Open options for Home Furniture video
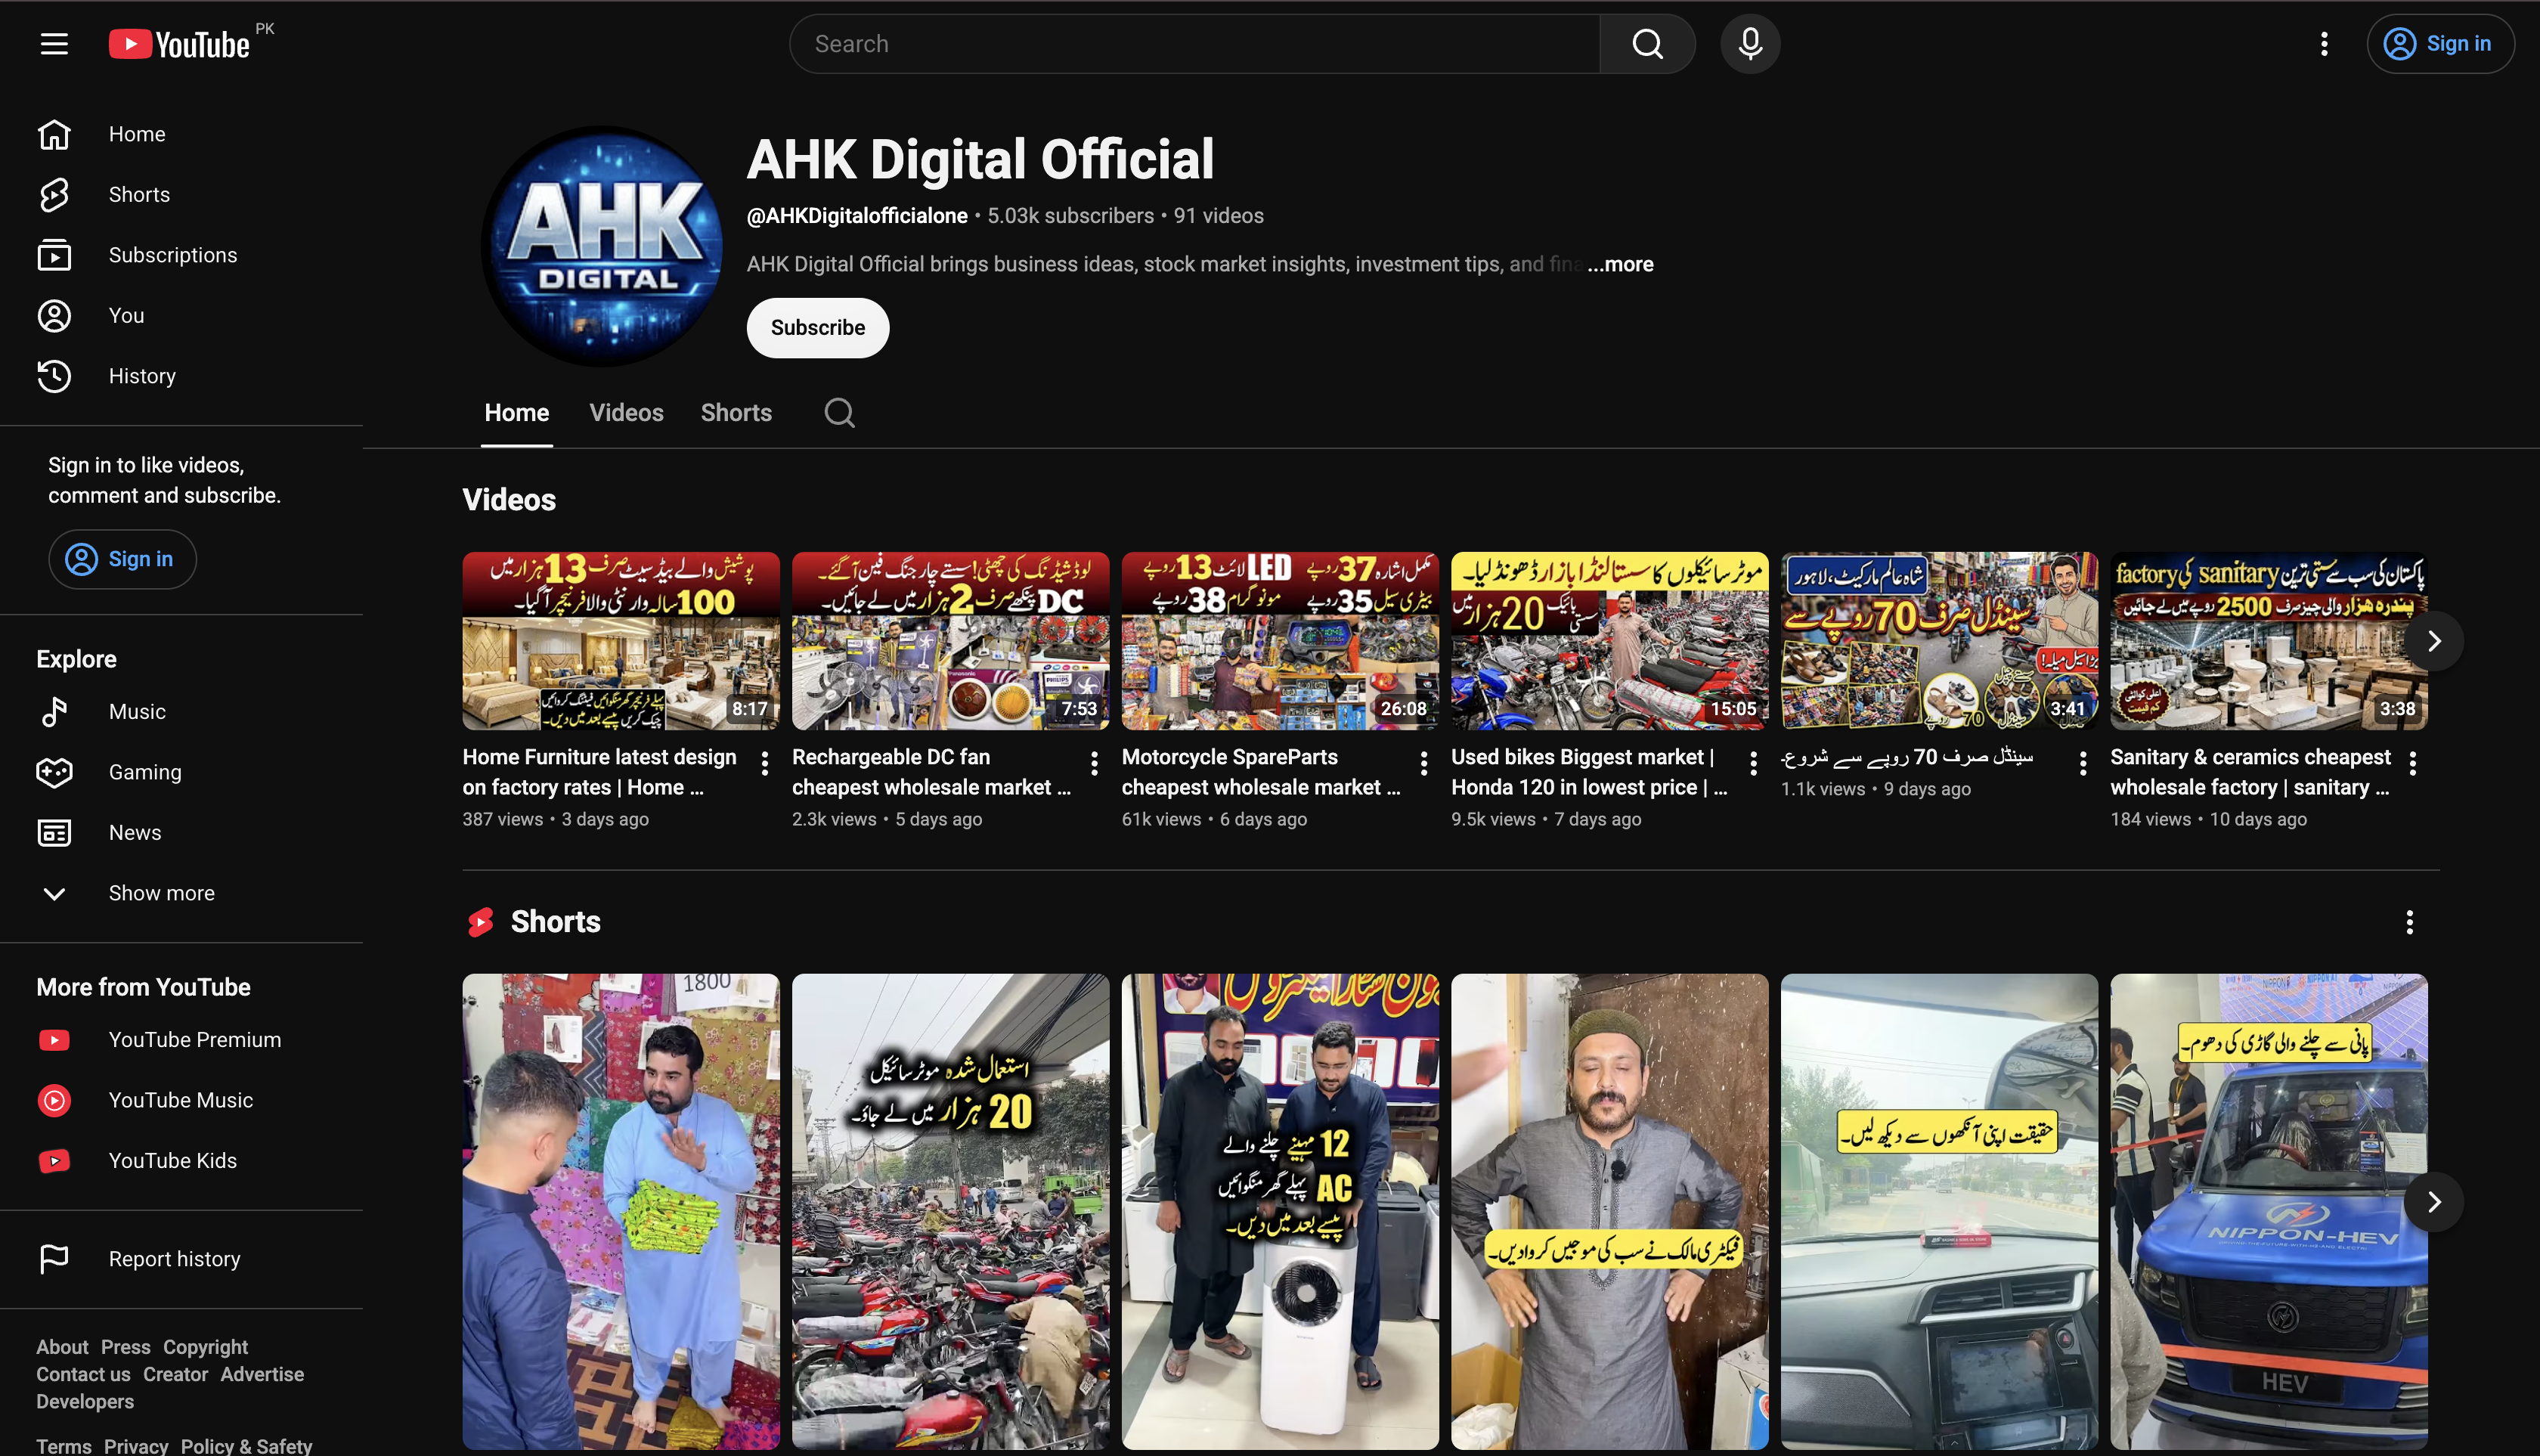Image resolution: width=2540 pixels, height=1456 pixels. [765, 763]
